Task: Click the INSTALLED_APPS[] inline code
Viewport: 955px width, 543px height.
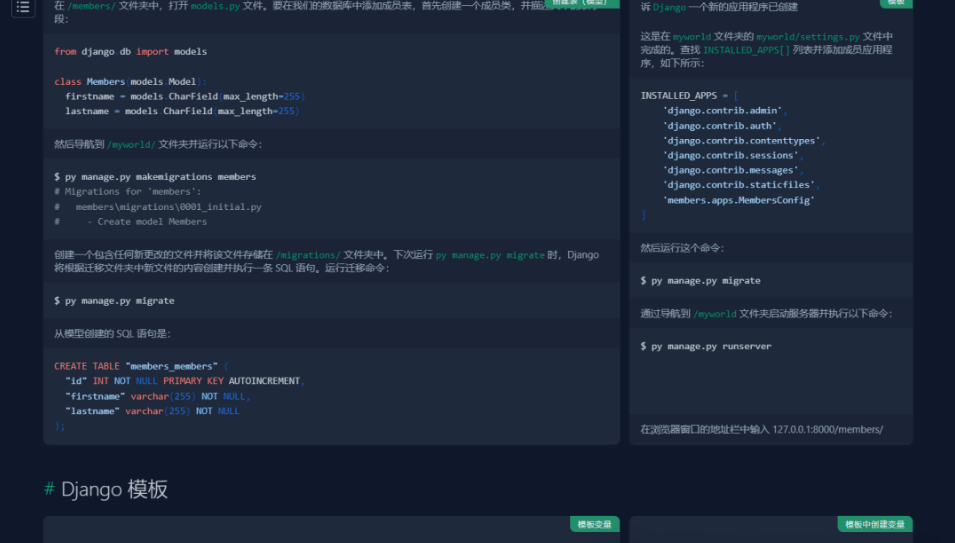Action: coord(746,50)
